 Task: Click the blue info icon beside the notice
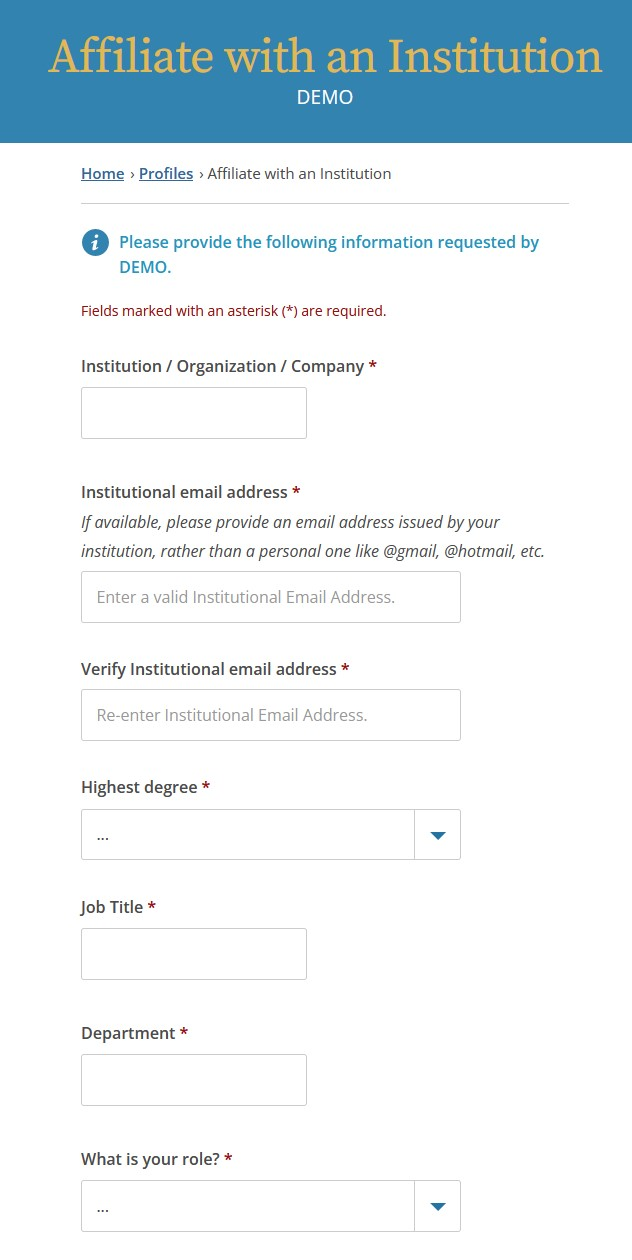[94, 242]
